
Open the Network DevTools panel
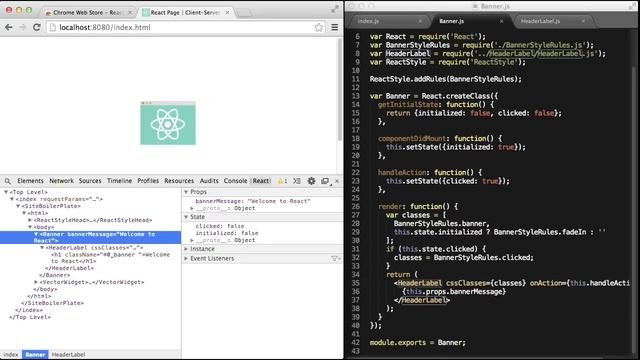tap(61, 181)
